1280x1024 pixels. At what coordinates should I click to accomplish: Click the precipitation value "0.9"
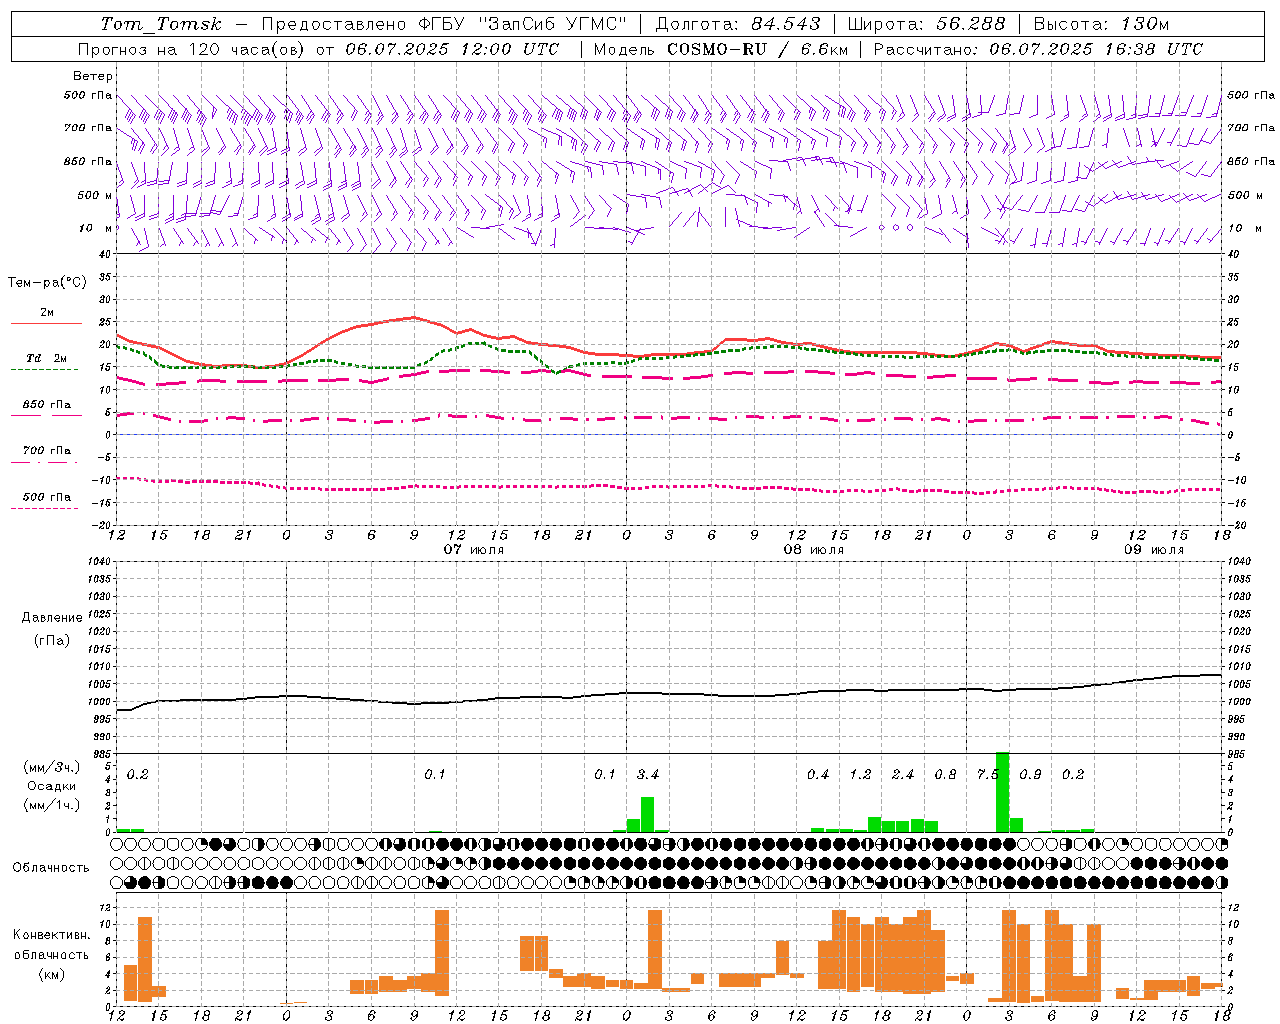(1030, 775)
